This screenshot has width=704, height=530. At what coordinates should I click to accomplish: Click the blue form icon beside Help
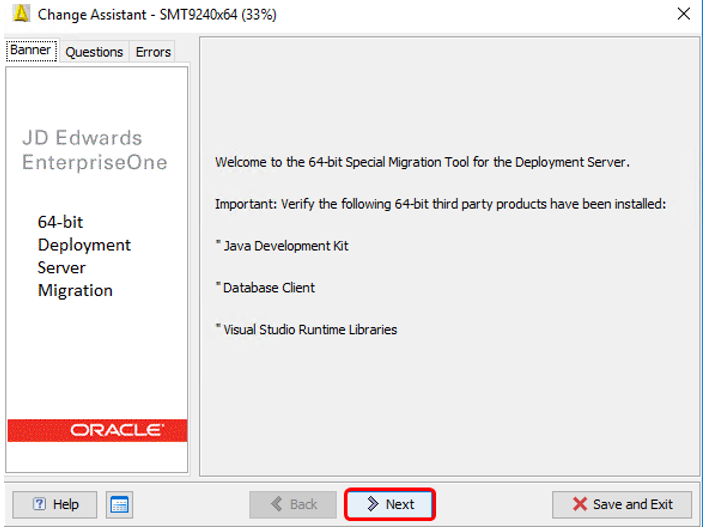[x=119, y=504]
